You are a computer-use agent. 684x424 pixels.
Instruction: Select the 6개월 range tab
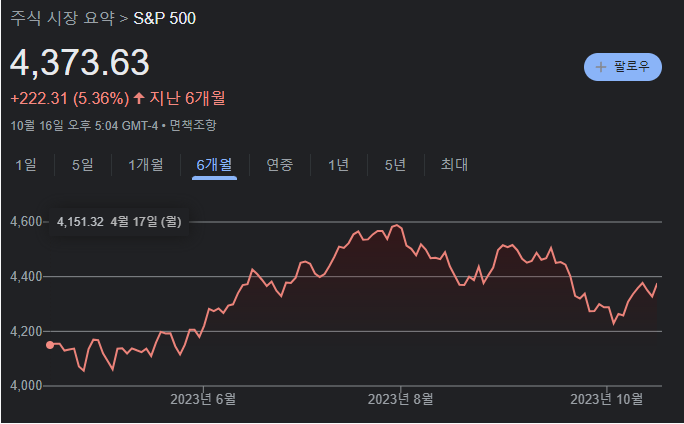click(x=214, y=165)
